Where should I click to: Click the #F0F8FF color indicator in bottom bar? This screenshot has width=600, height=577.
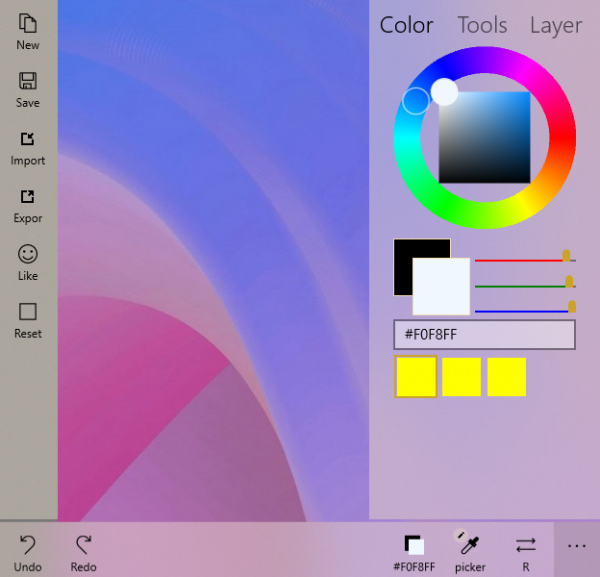(414, 553)
